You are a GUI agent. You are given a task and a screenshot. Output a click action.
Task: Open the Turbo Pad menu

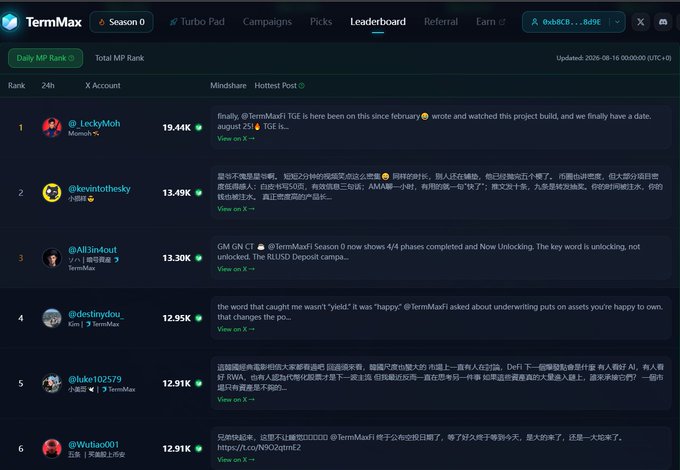[197, 22]
